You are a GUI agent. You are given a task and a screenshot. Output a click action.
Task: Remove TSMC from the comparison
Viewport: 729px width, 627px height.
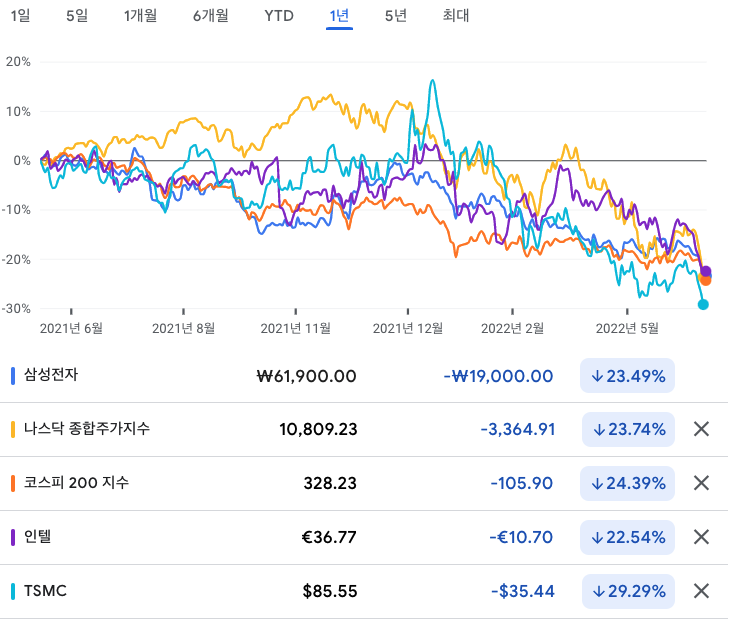pos(701,591)
